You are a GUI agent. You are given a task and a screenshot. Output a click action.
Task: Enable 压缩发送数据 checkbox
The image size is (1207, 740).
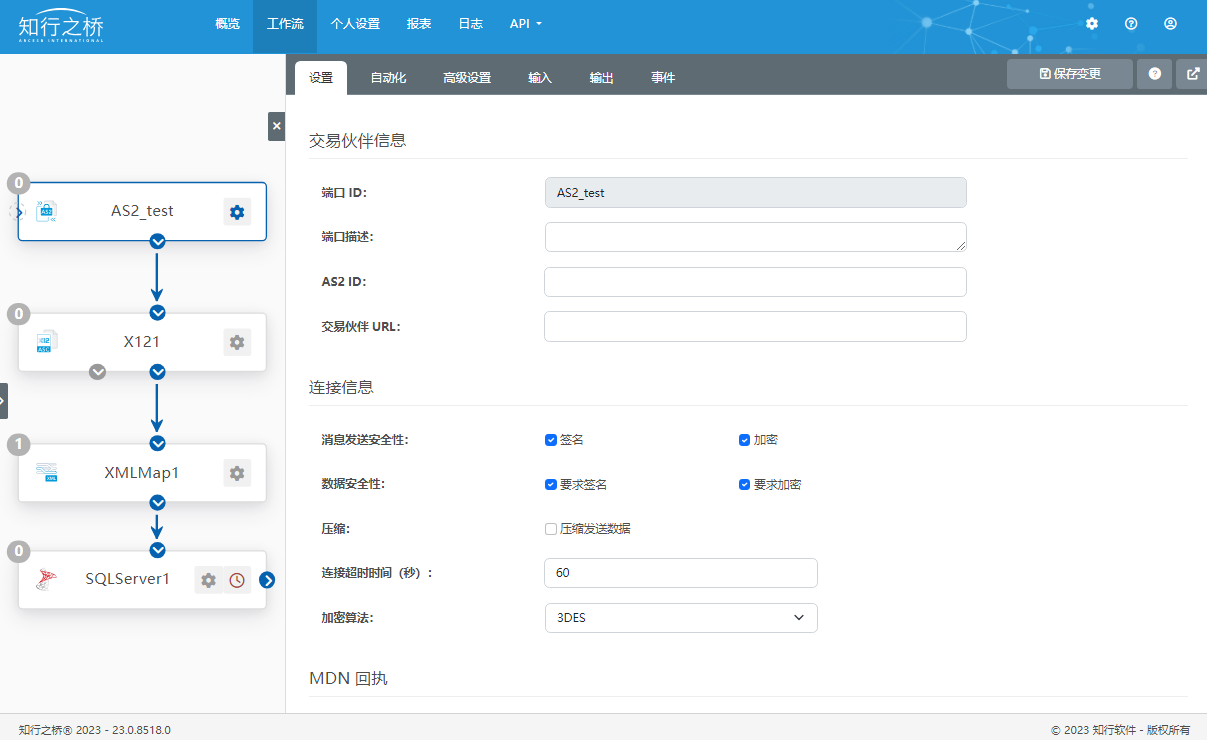tap(551, 529)
